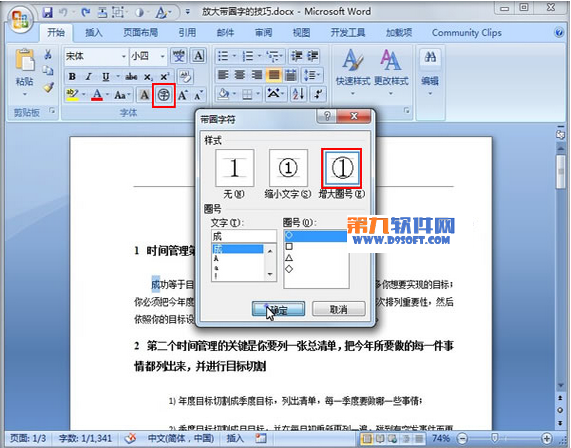Image resolution: width=571 pixels, height=448 pixels.
Task: Center the text
Action: click(239, 75)
